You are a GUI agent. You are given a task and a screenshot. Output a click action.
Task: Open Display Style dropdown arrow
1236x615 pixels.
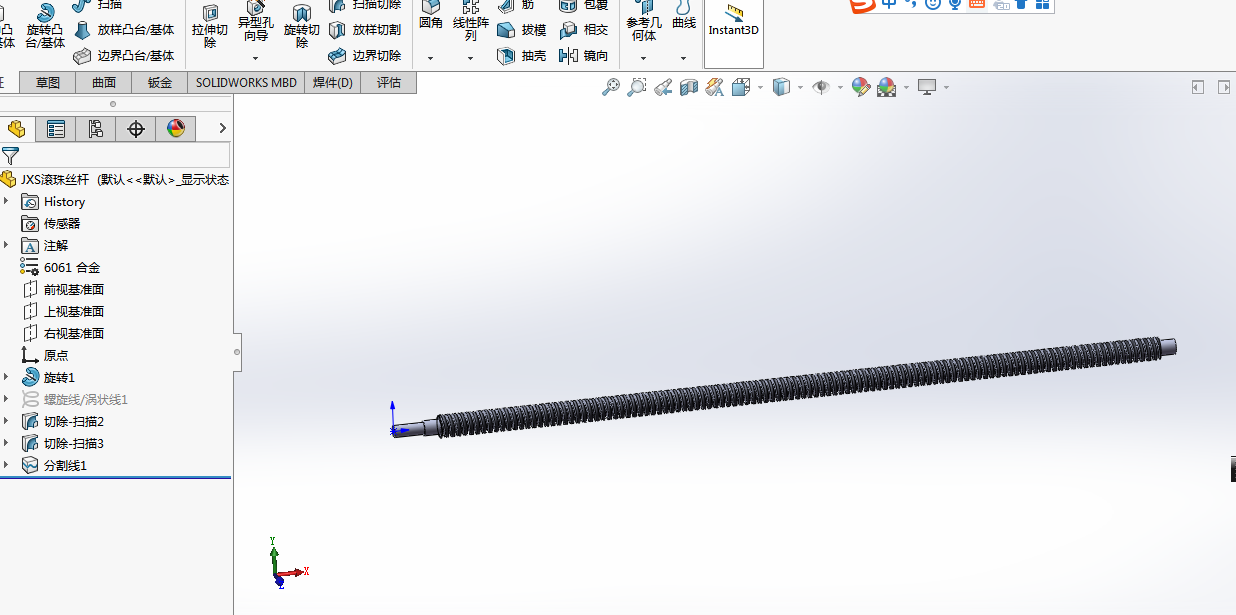tap(801, 88)
